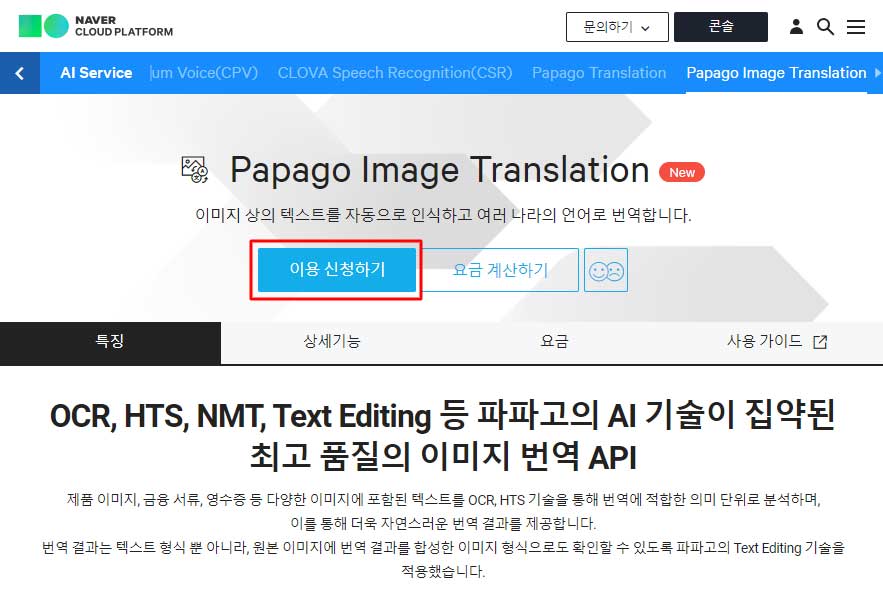
Task: Open external link icon beside 사용 가이드
Action: [820, 341]
